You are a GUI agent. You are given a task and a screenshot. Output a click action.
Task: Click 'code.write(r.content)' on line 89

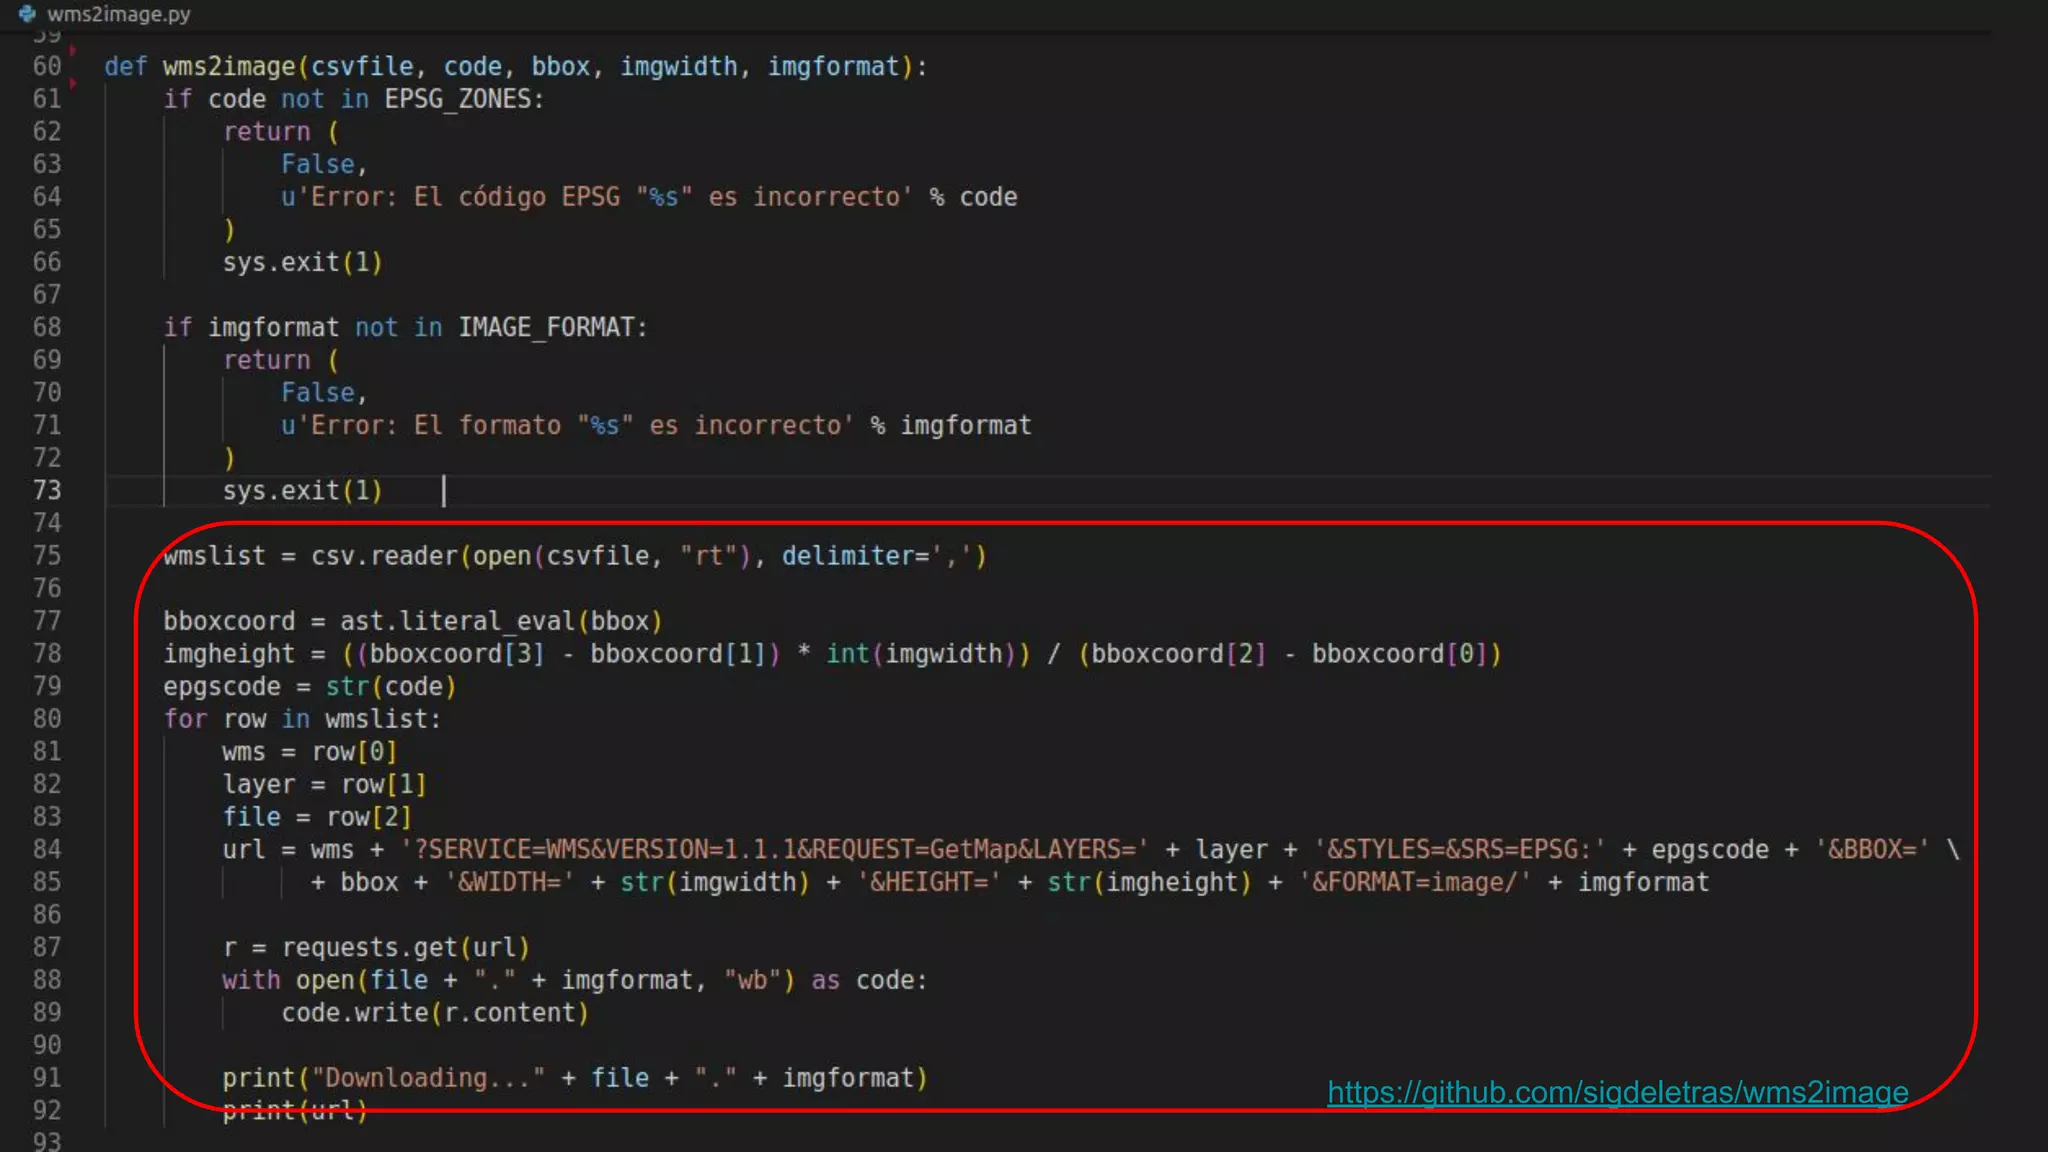pos(435,1013)
